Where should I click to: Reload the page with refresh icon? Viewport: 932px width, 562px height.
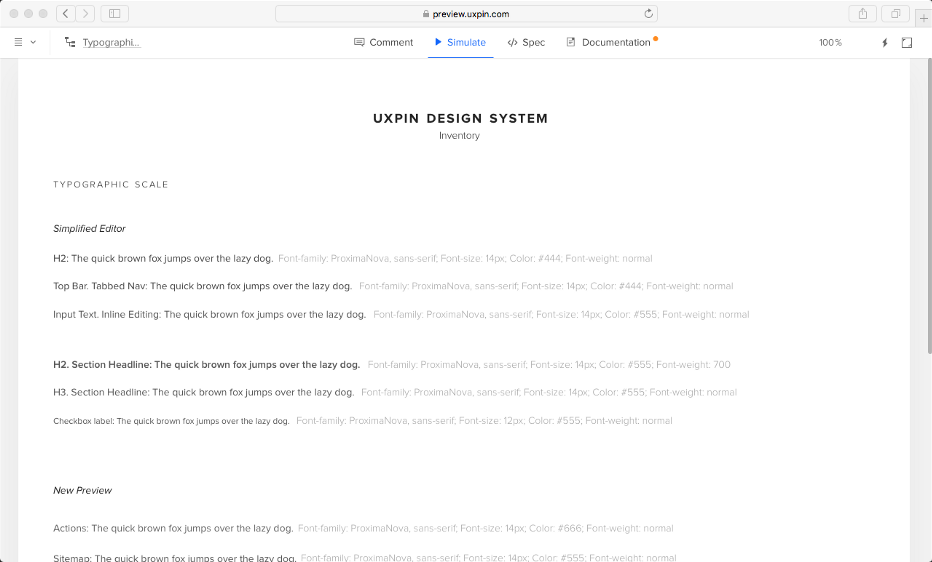[648, 13]
